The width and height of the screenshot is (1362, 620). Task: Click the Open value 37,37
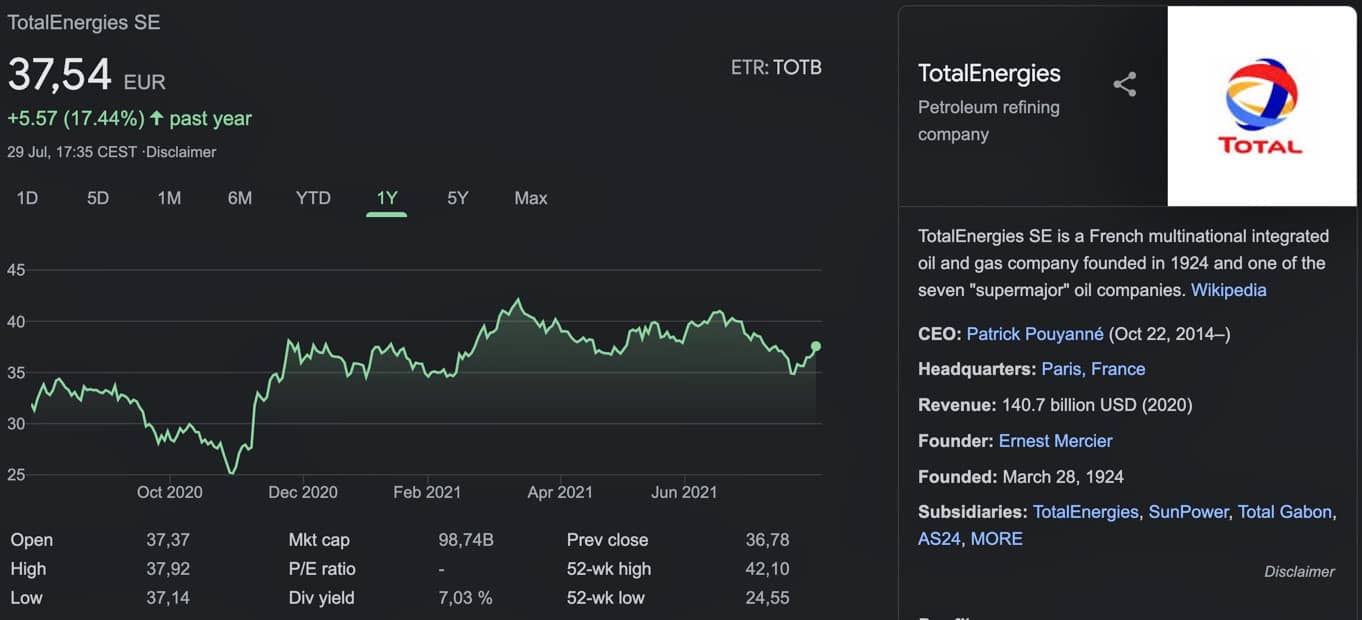click(168, 540)
